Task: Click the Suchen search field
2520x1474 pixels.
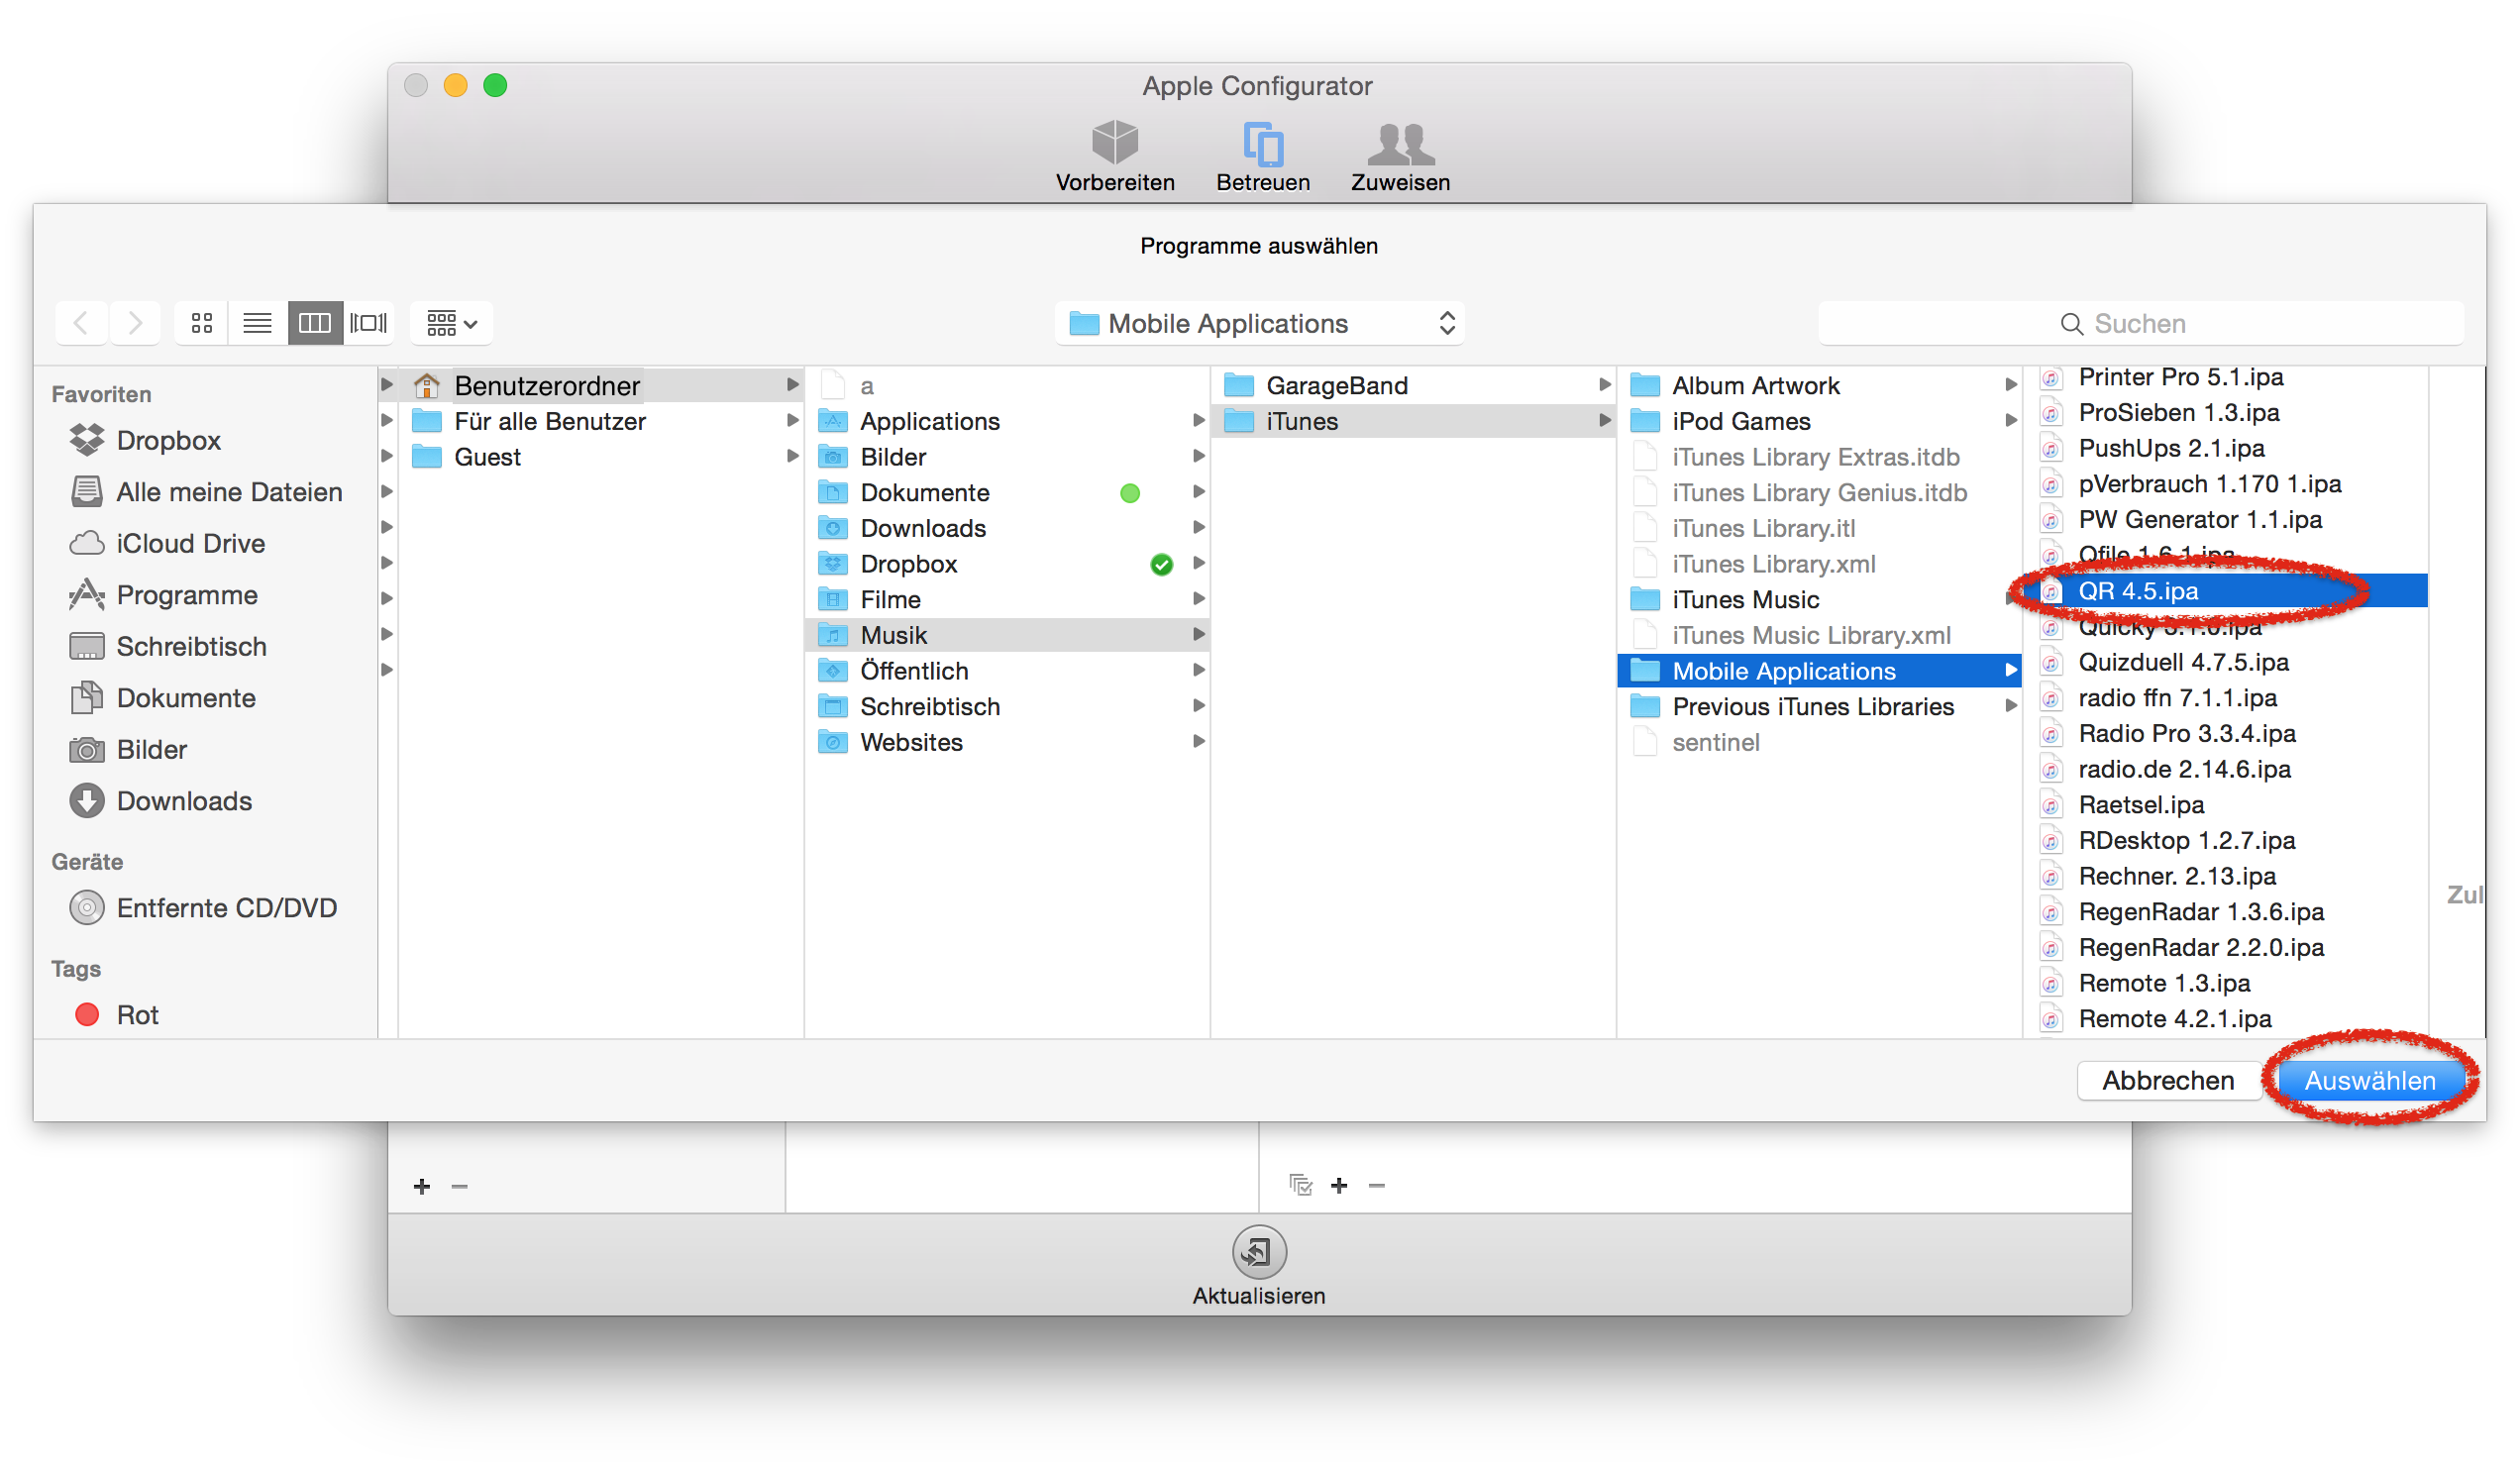Action: [x=2141, y=323]
